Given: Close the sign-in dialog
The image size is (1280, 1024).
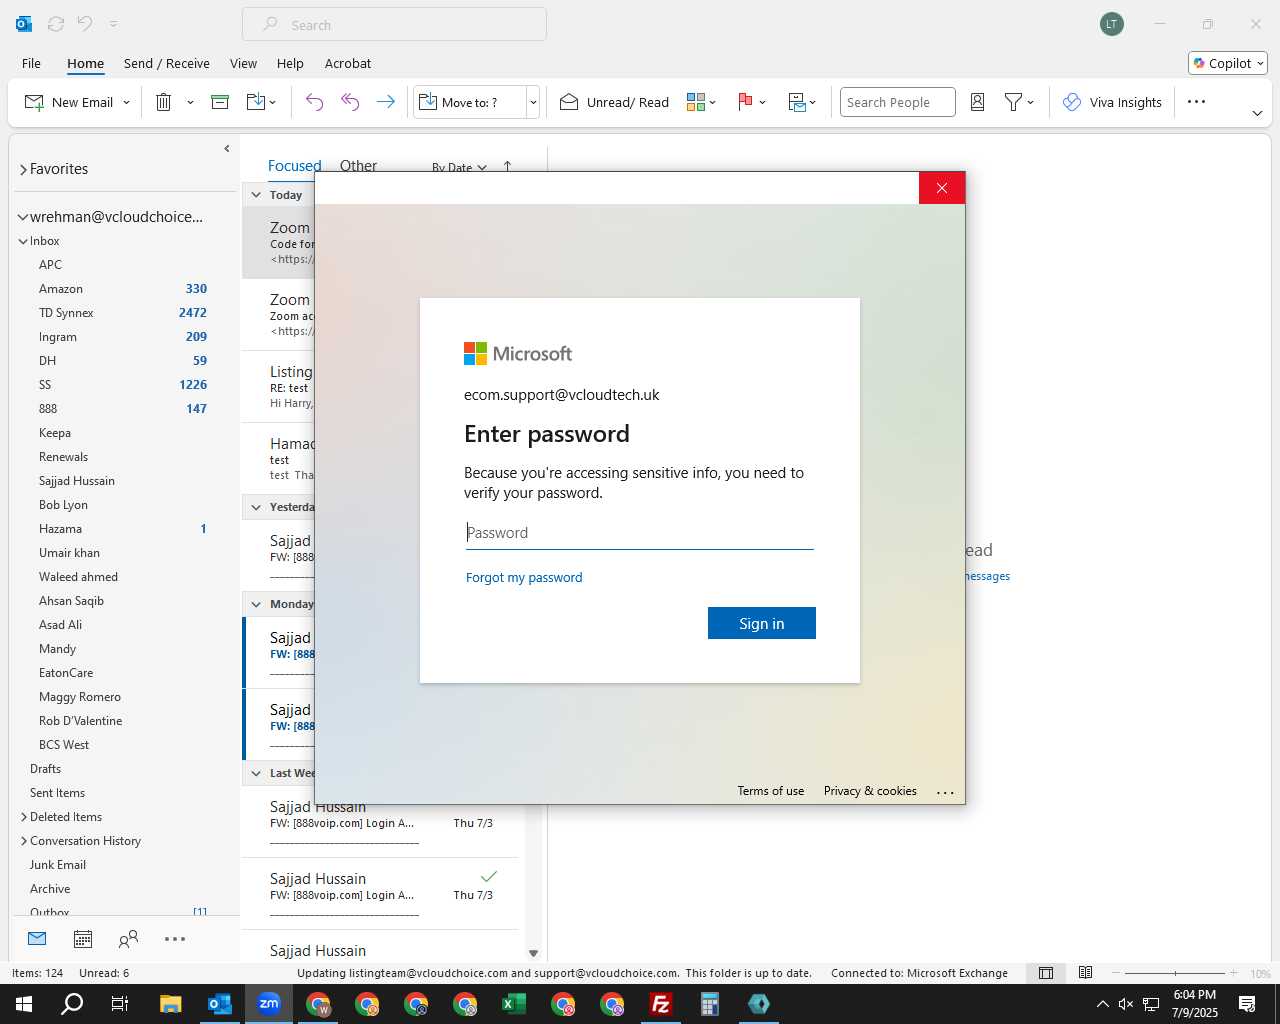Looking at the screenshot, I should [x=942, y=188].
